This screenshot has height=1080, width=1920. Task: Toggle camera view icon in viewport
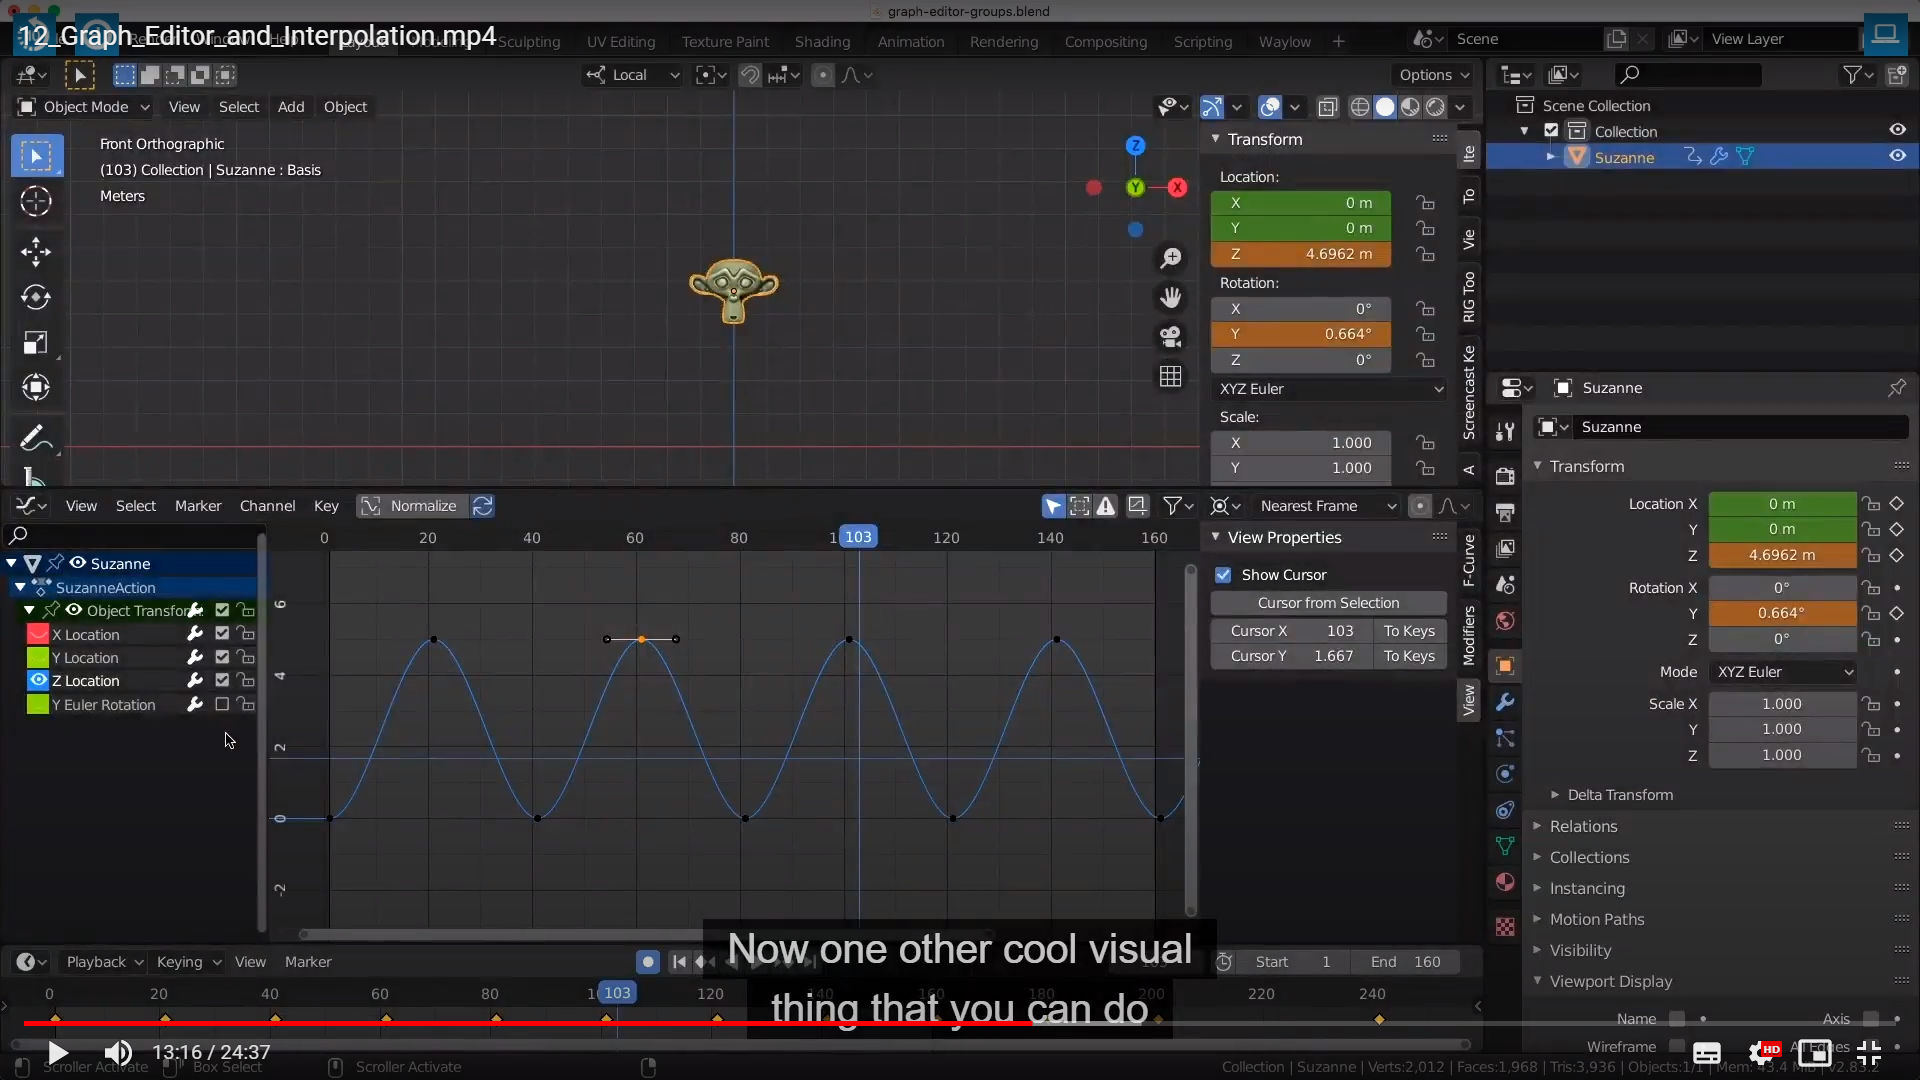tap(1170, 337)
